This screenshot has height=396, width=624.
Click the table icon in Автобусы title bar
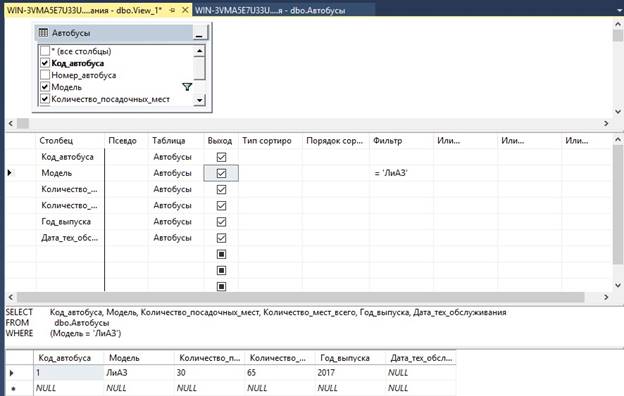[x=43, y=33]
